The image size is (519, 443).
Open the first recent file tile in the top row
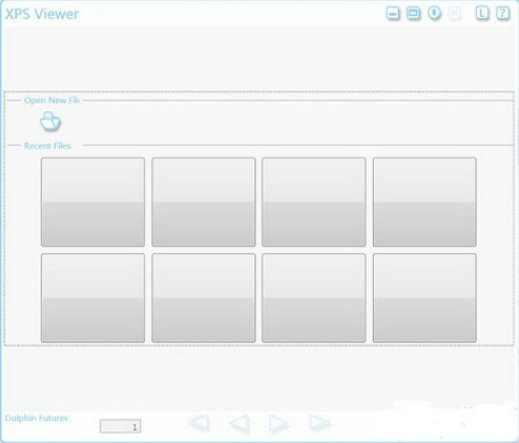coord(93,202)
